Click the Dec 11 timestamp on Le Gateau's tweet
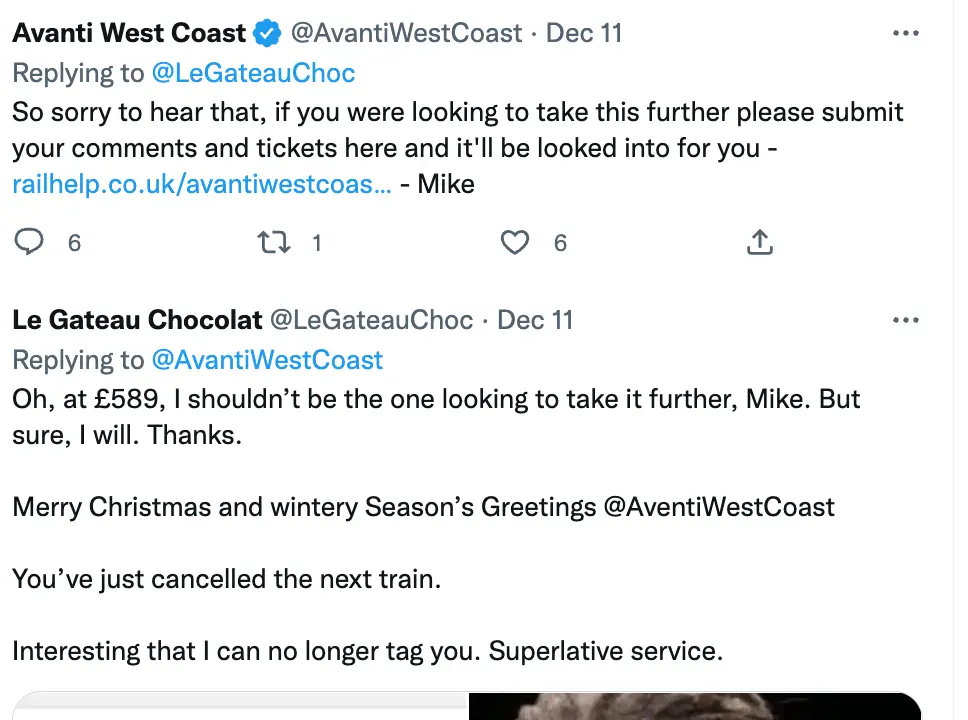This screenshot has height=720, width=968. (x=535, y=319)
